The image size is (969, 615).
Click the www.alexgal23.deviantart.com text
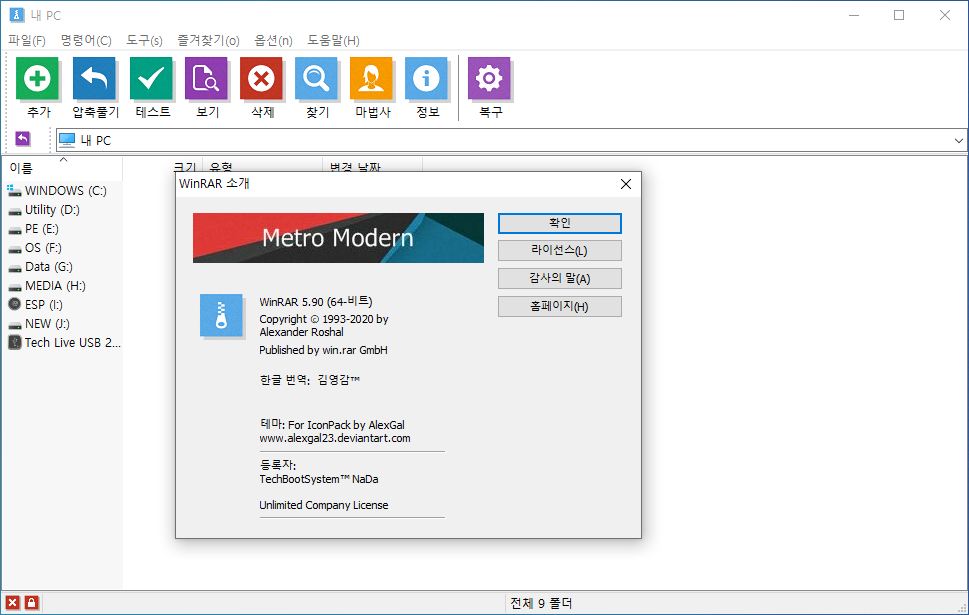[x=334, y=438]
